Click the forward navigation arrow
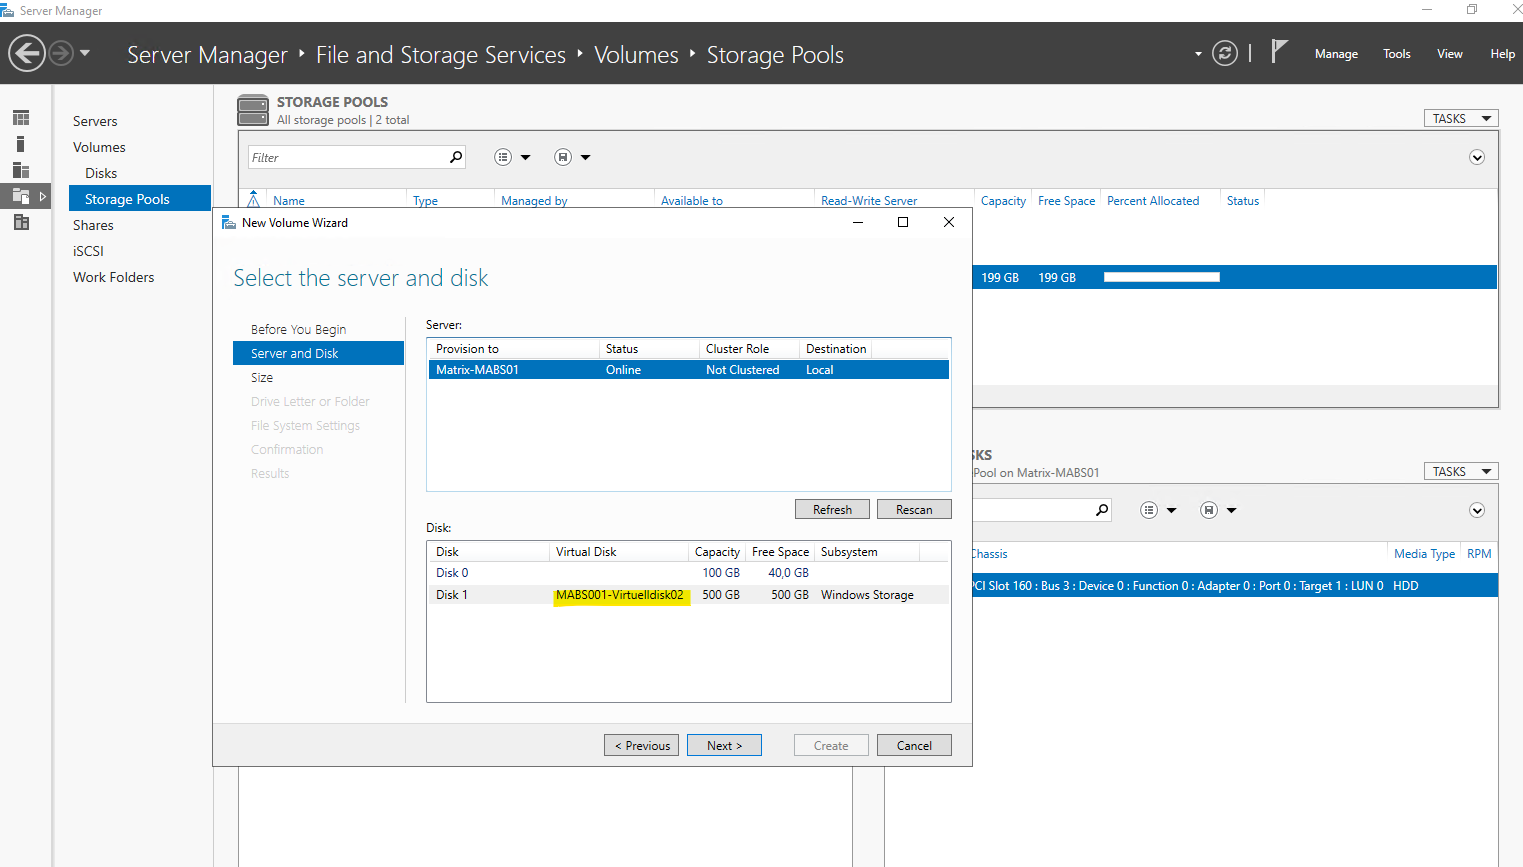 (61, 53)
